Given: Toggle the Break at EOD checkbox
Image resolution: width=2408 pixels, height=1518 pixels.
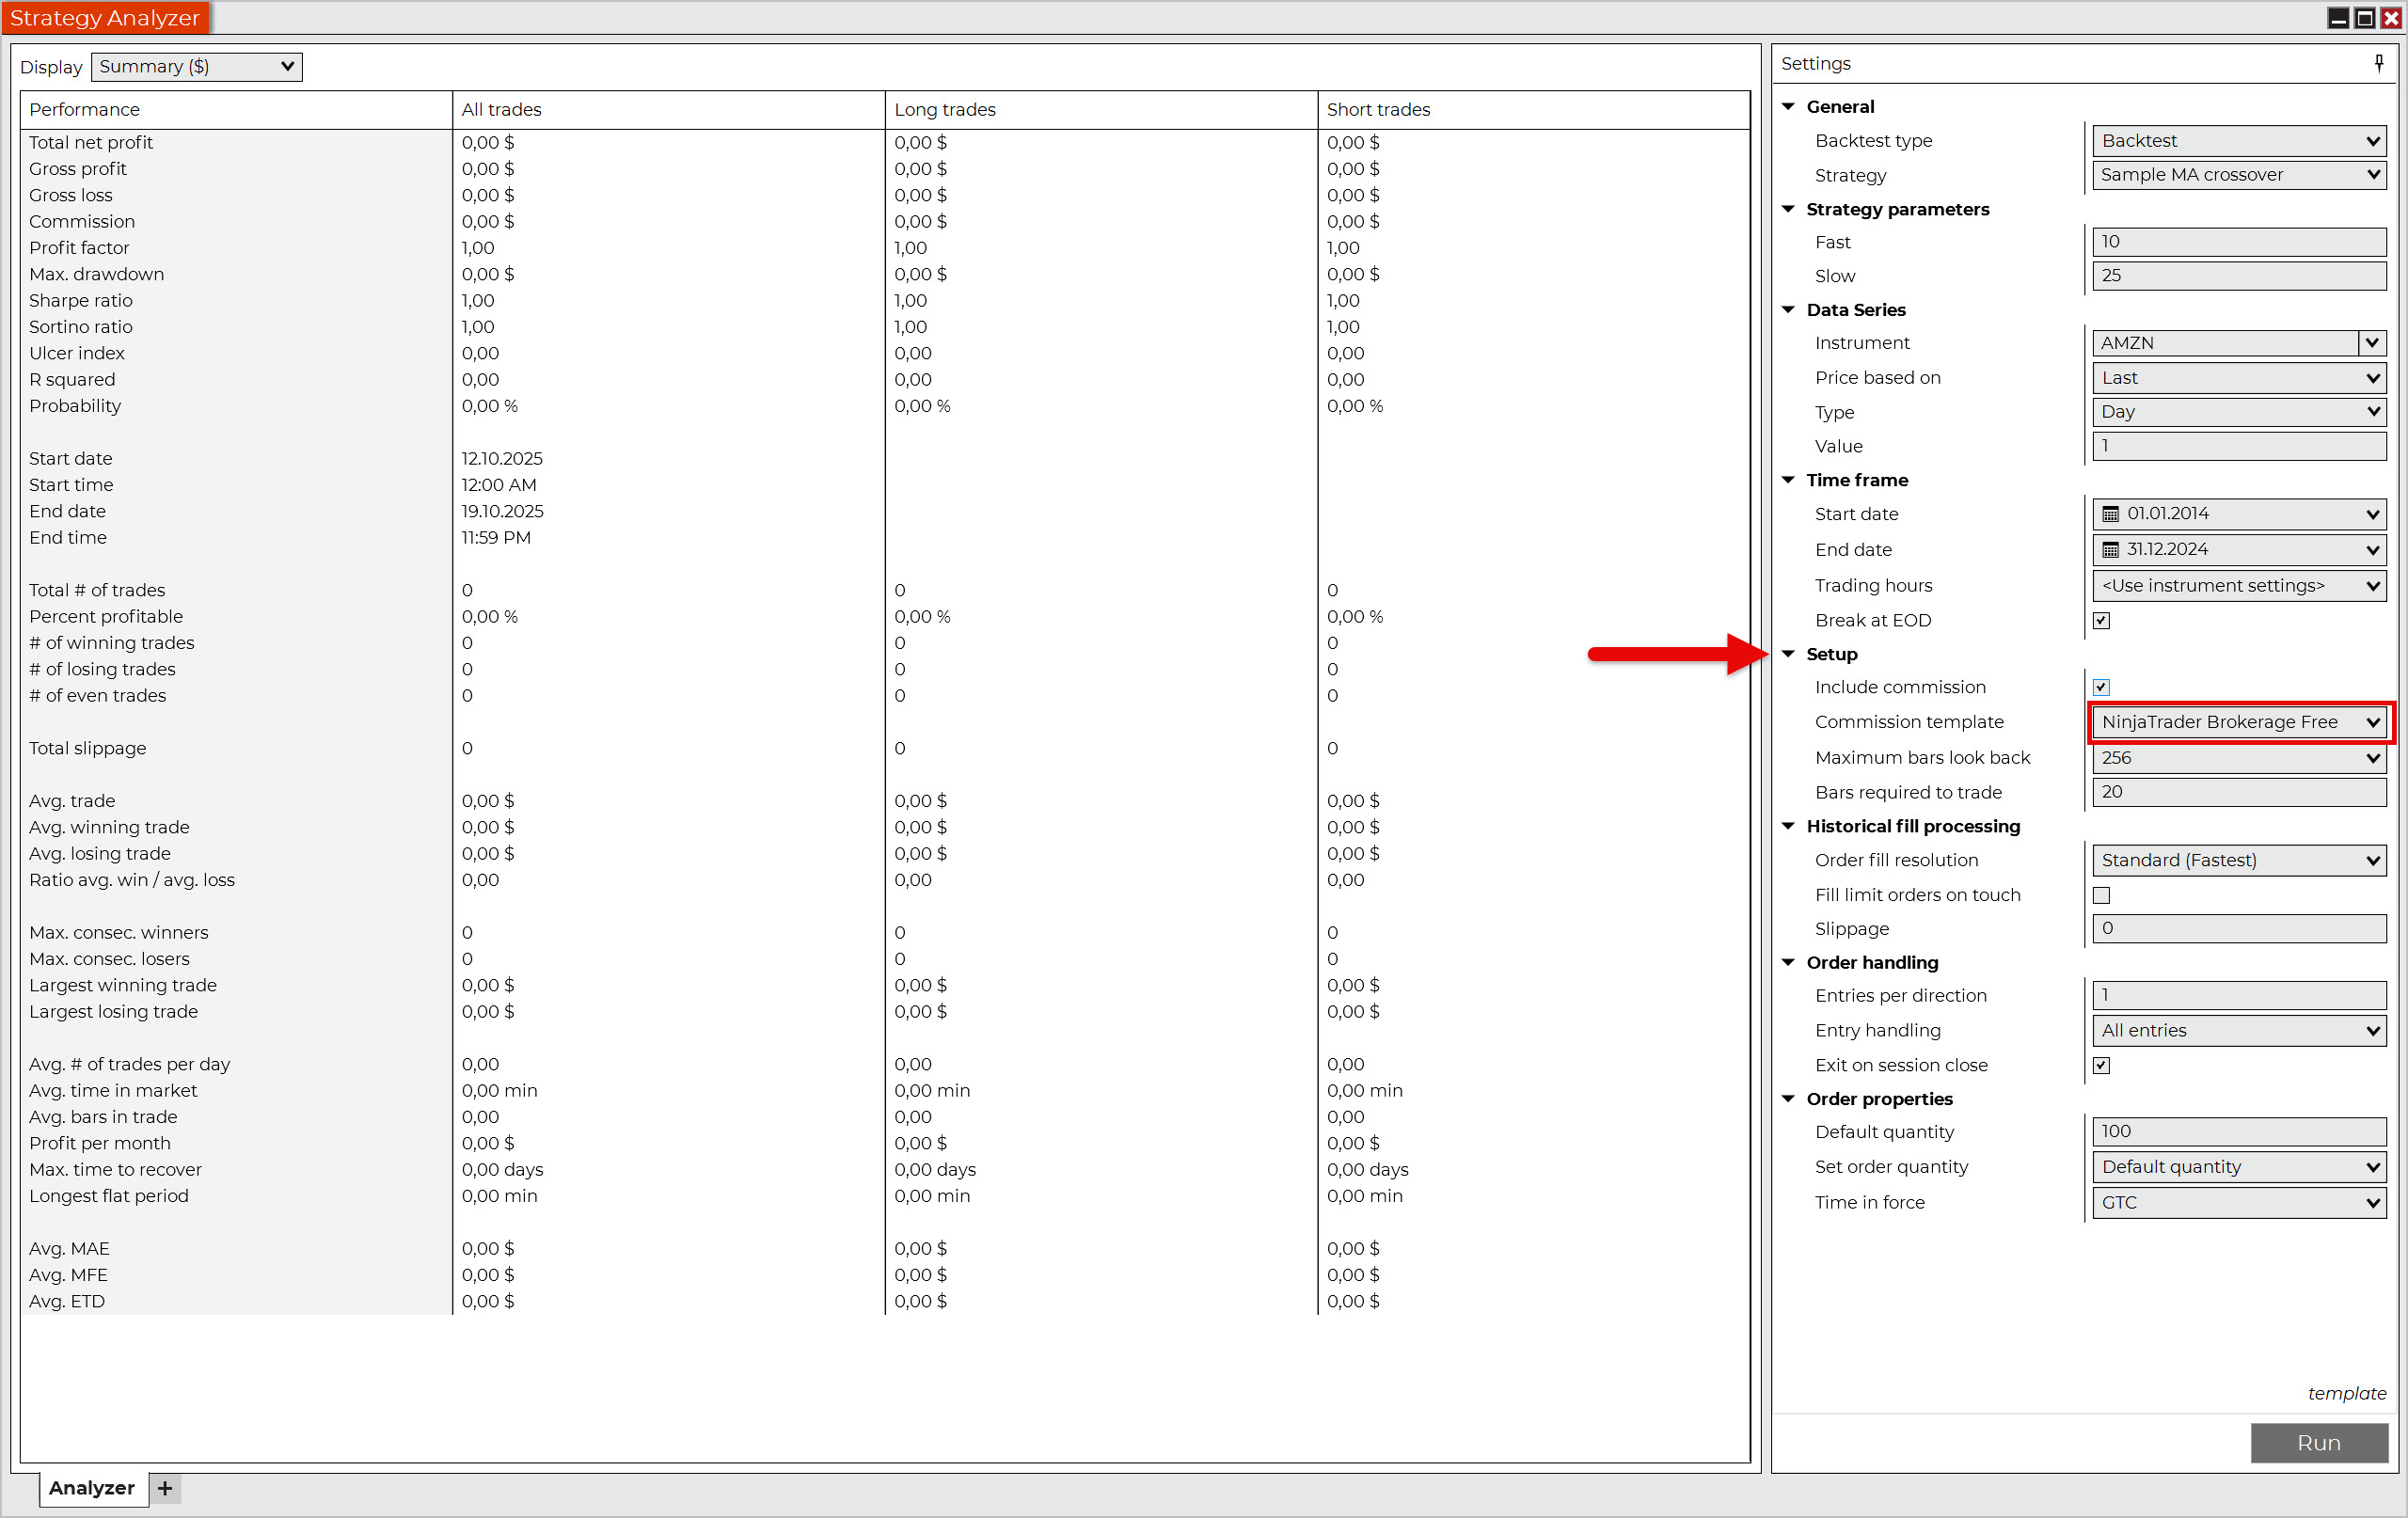Looking at the screenshot, I should tap(2101, 620).
